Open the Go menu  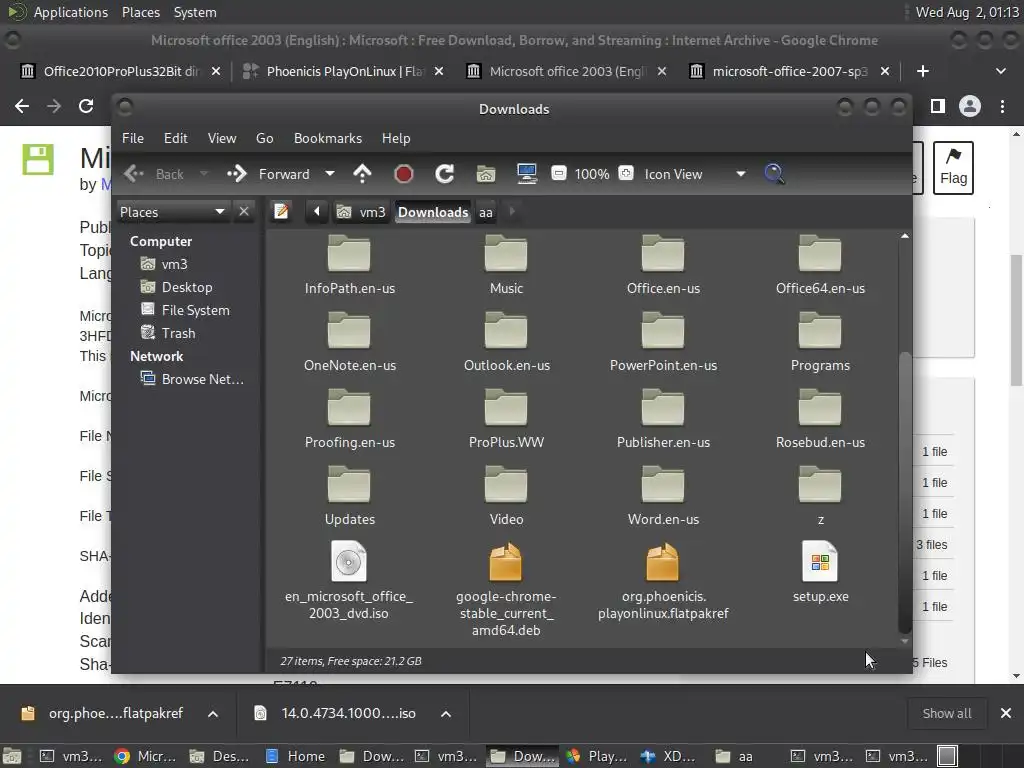coord(264,138)
